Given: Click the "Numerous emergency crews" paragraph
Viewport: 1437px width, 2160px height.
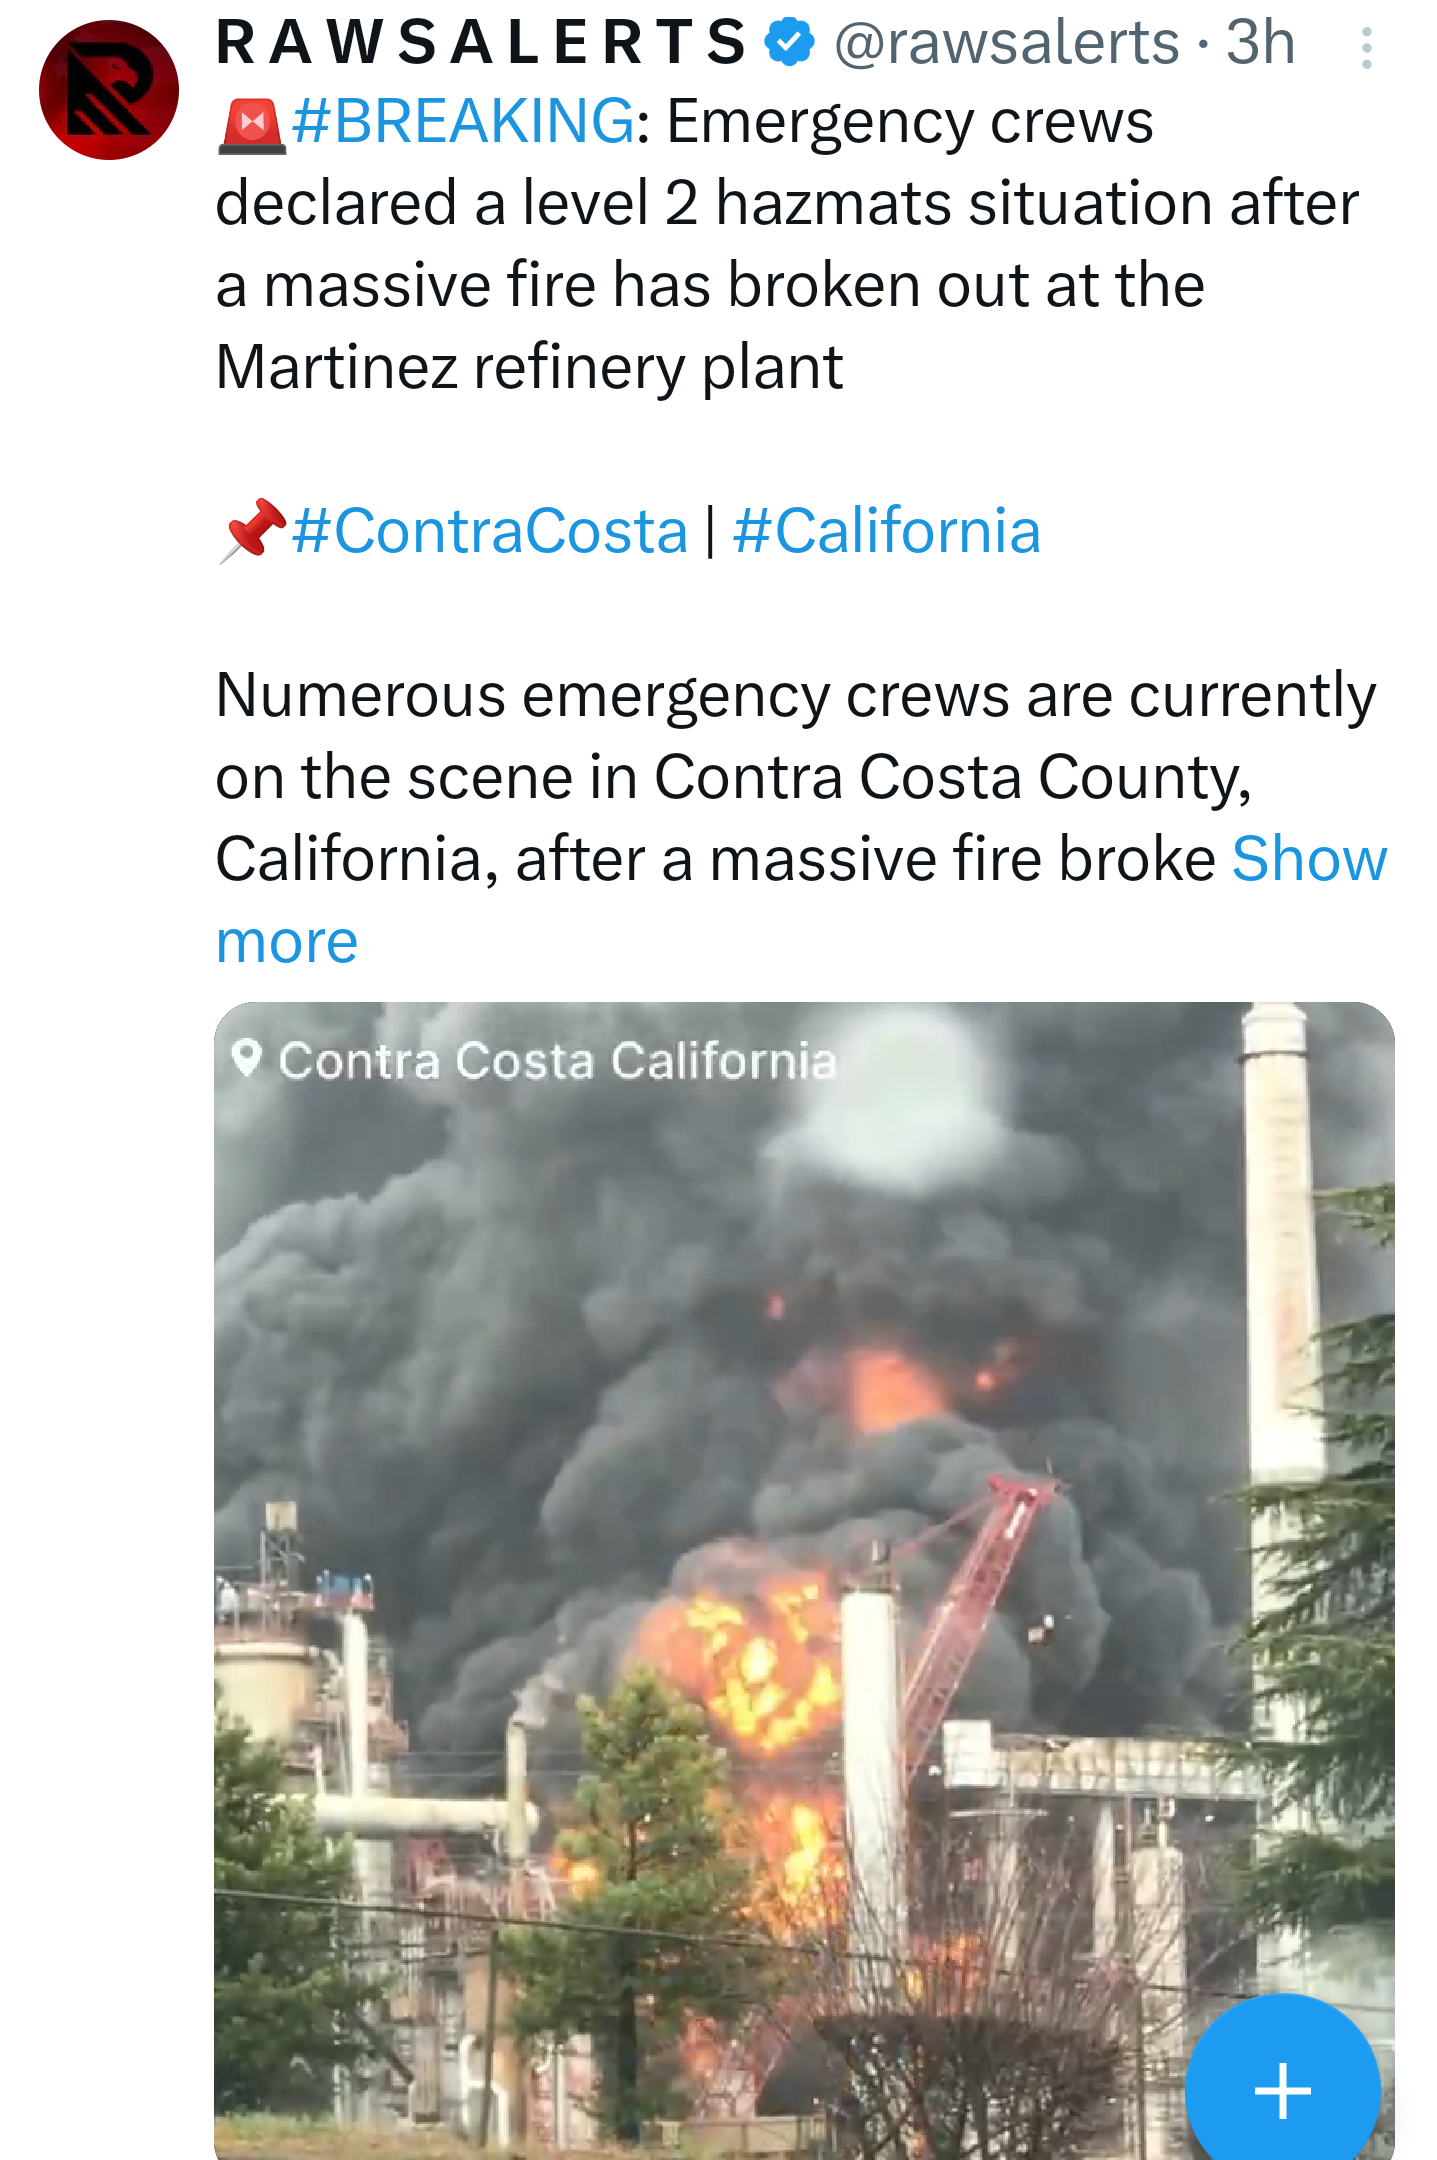Looking at the screenshot, I should (x=795, y=695).
